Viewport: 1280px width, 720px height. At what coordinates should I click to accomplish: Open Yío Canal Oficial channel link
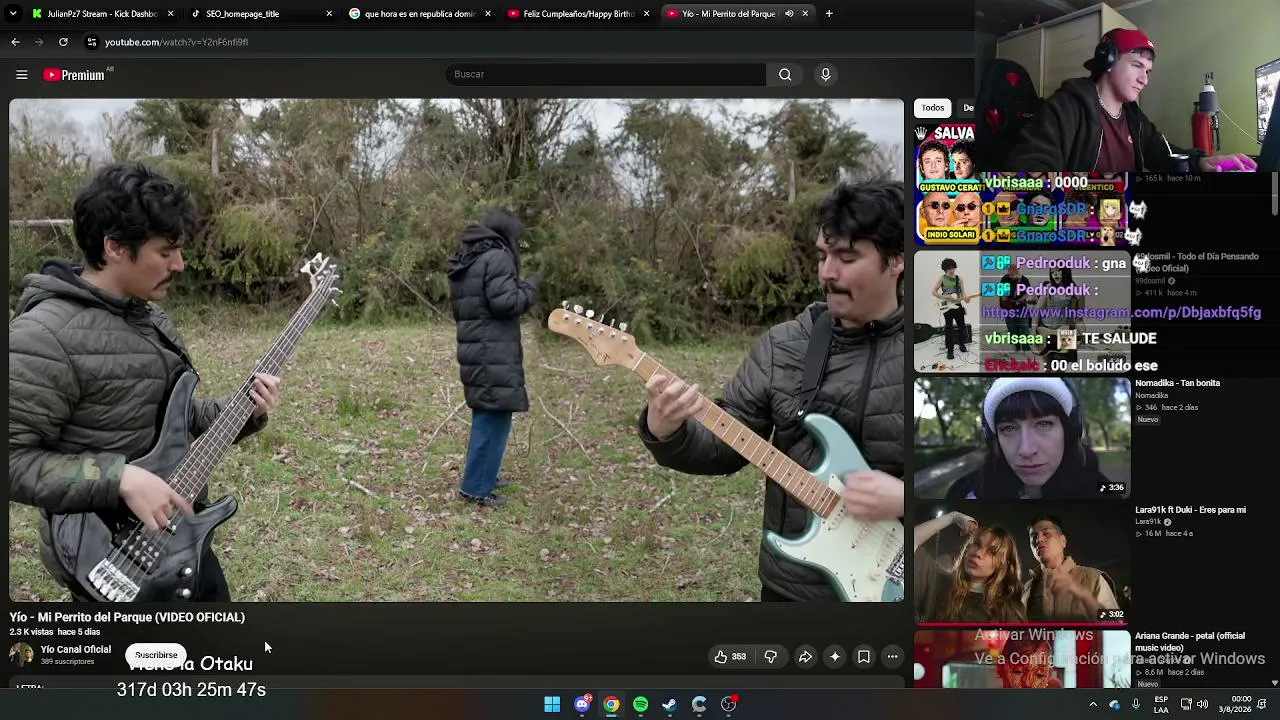tap(76, 650)
